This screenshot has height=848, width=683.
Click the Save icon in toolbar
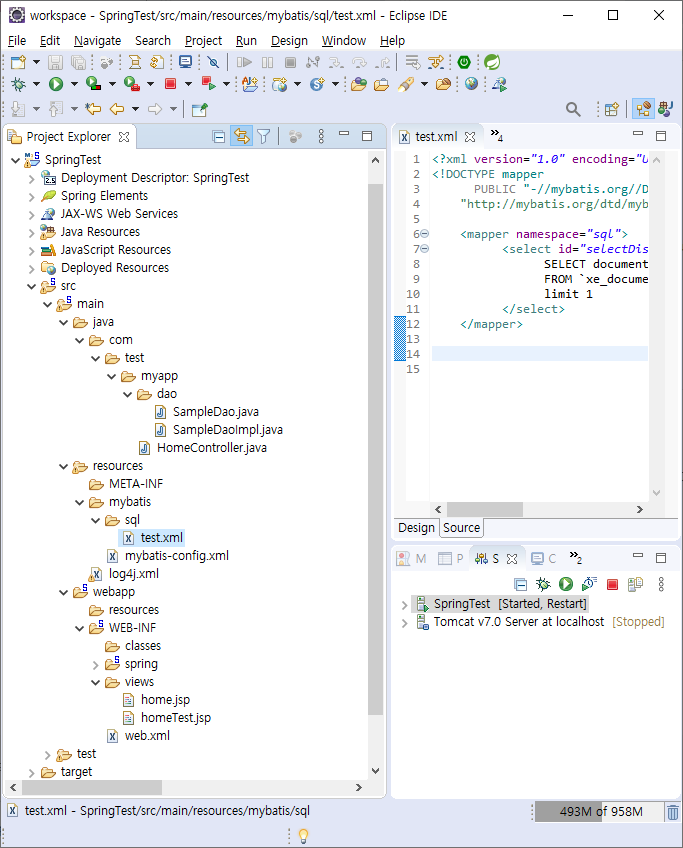[x=55, y=62]
